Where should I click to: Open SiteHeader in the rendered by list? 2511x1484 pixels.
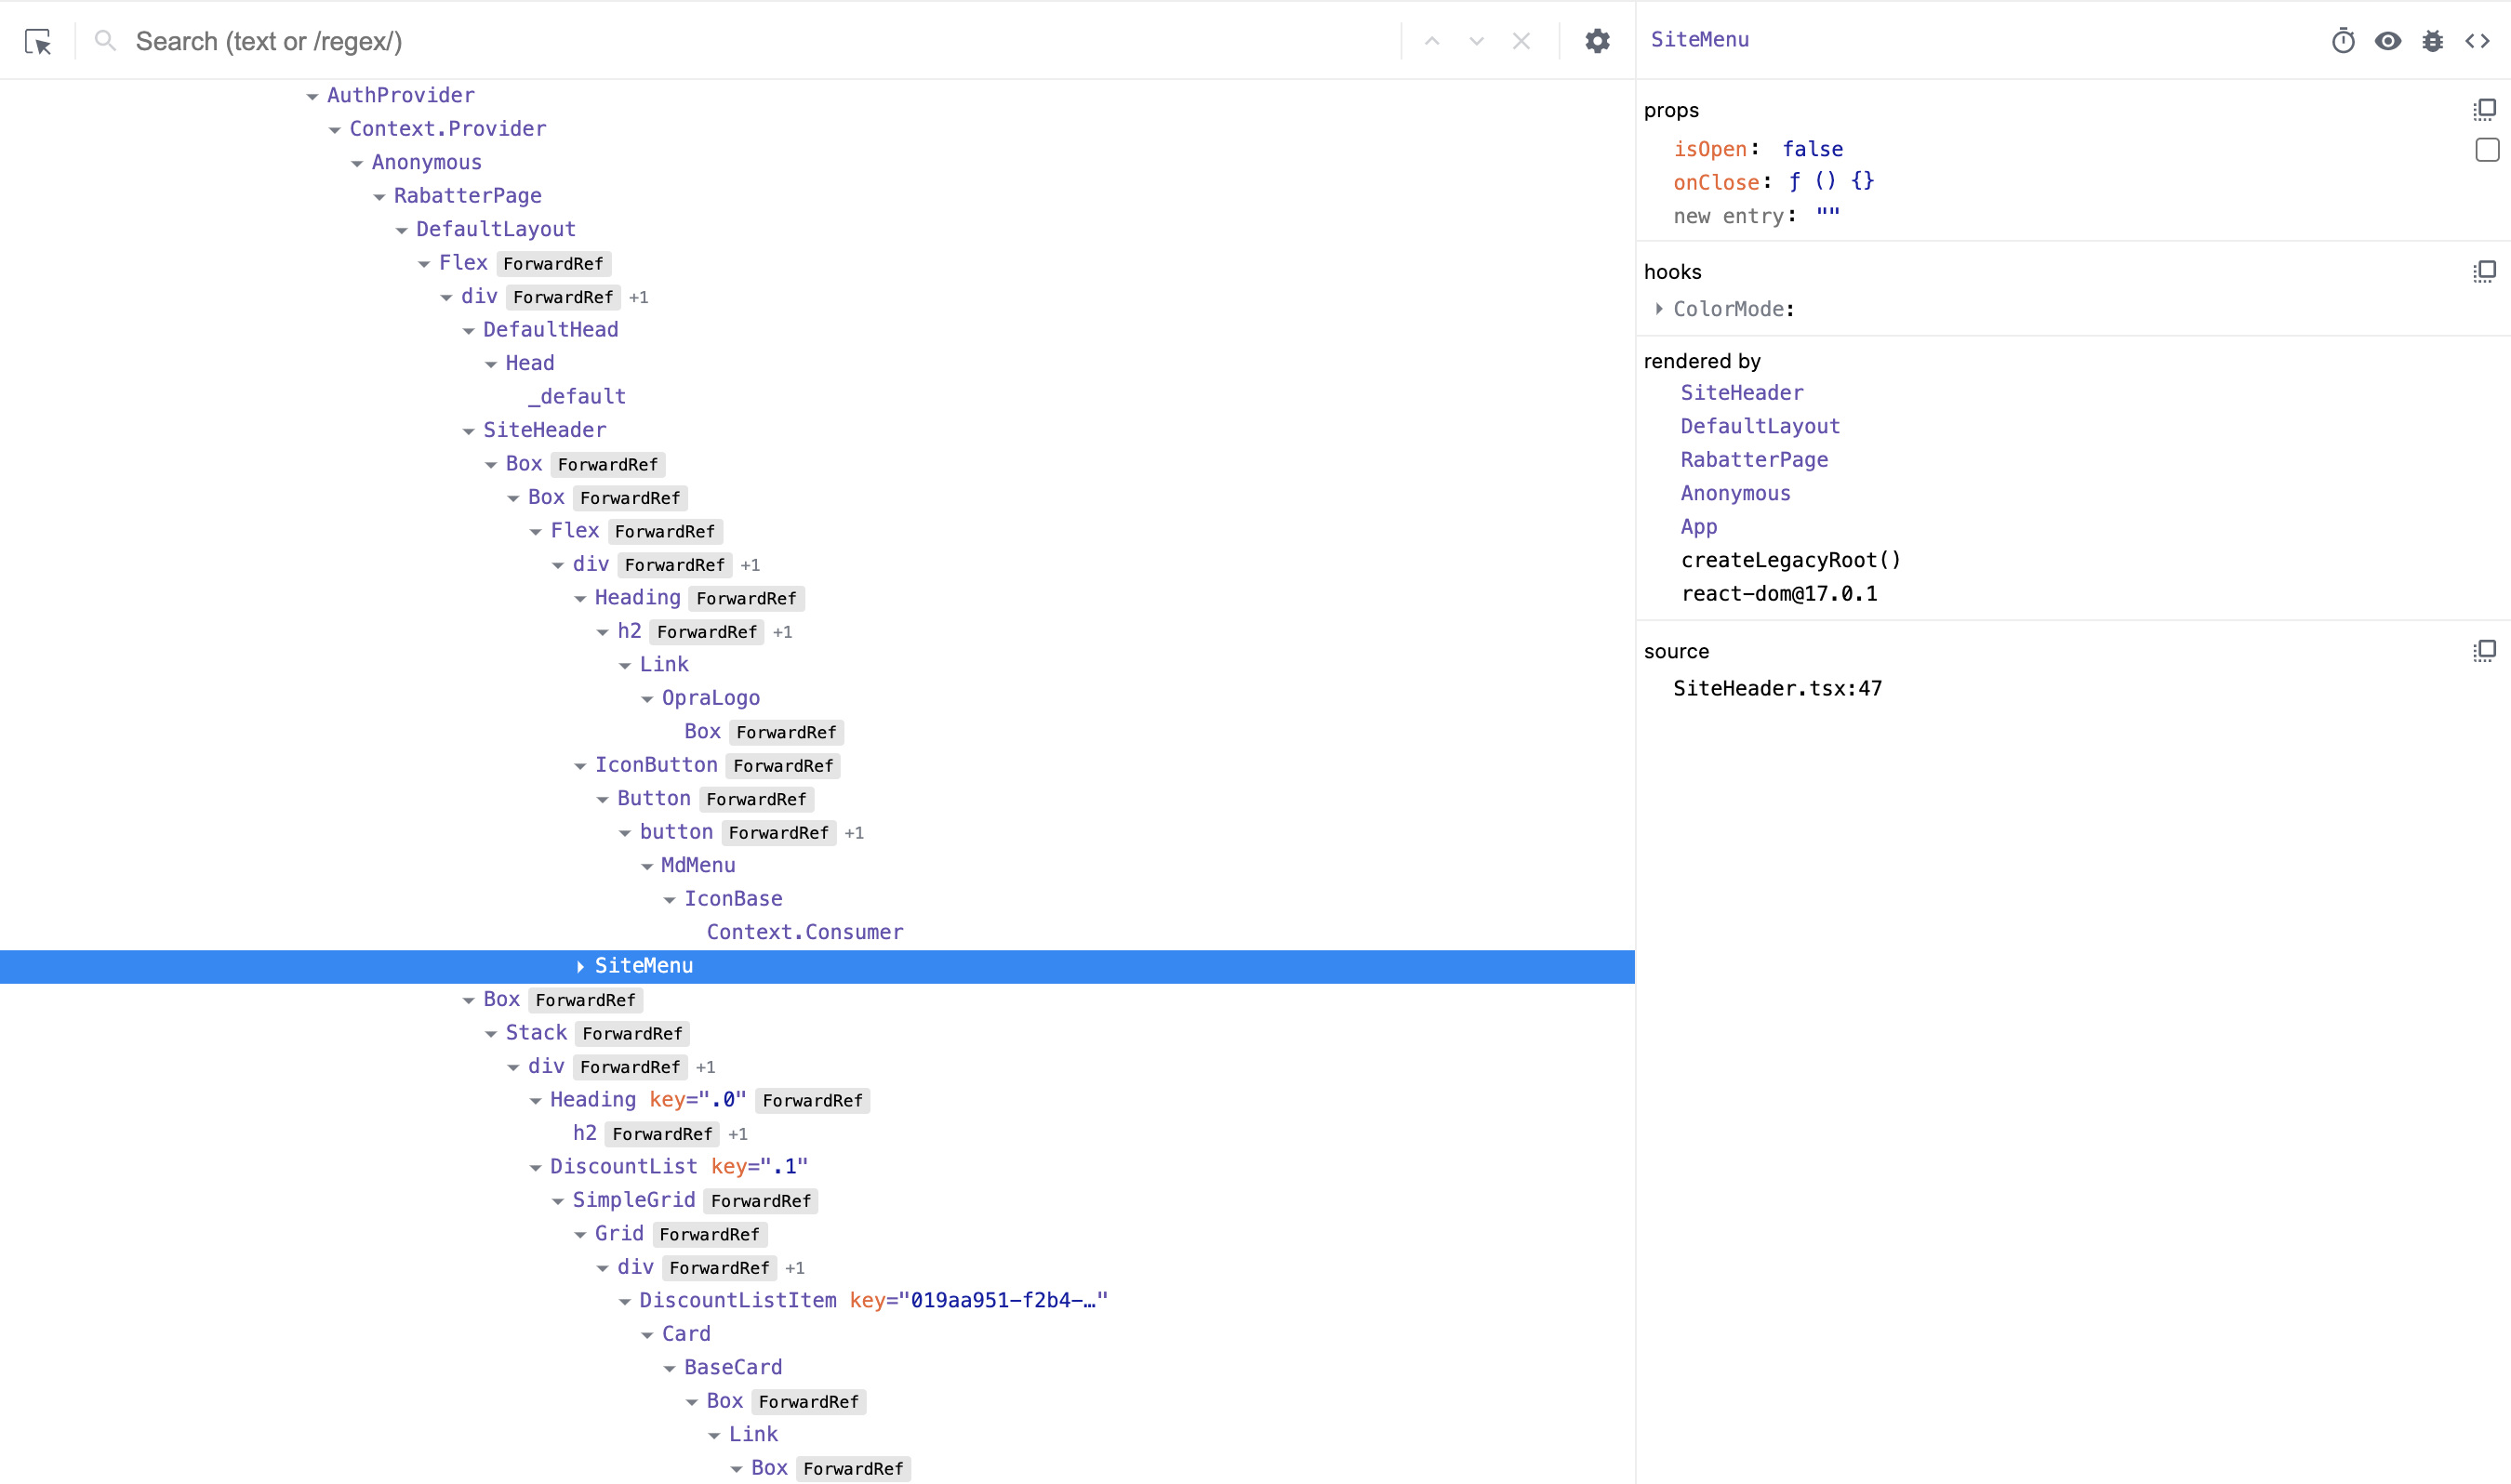click(1742, 393)
